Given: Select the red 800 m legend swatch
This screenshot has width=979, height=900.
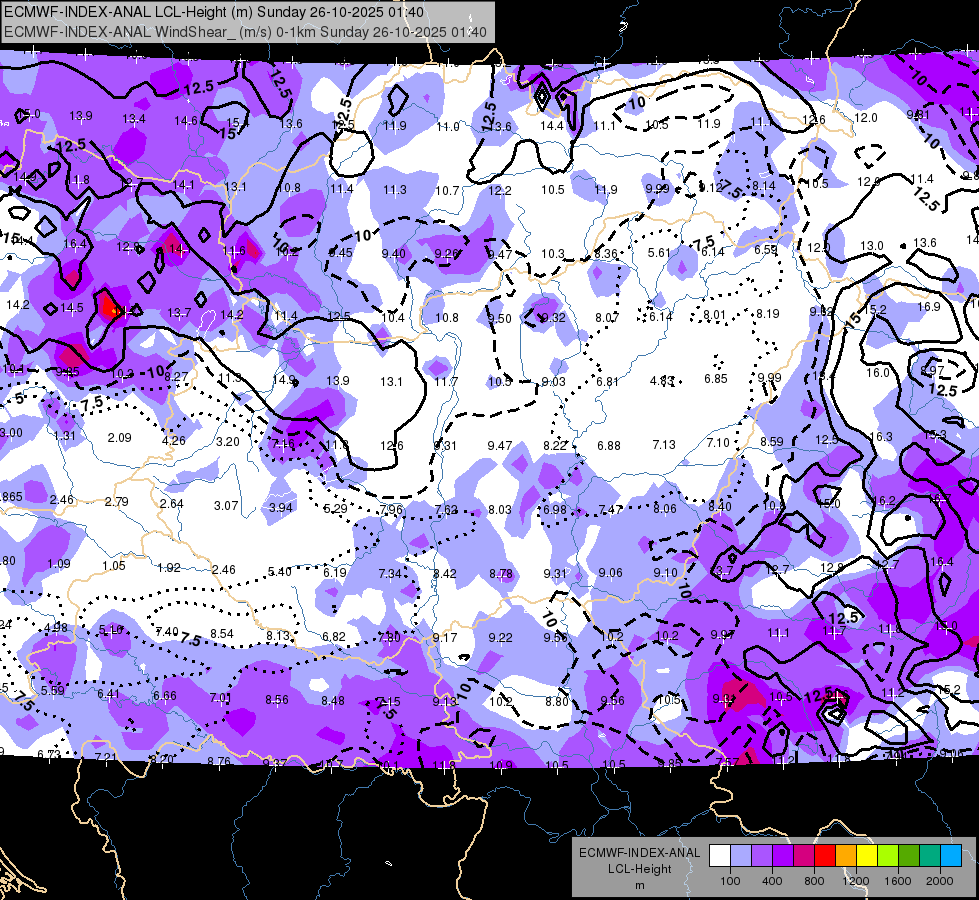Looking at the screenshot, I should click(x=825, y=855).
